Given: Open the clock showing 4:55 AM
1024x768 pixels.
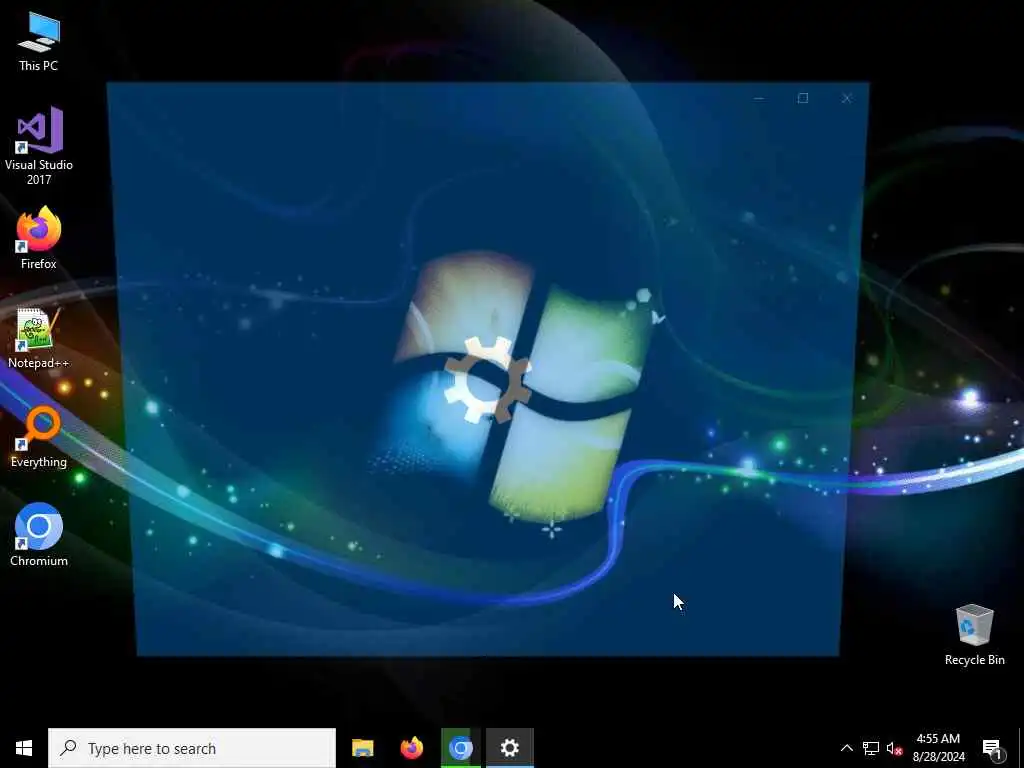Looking at the screenshot, I should (938, 748).
